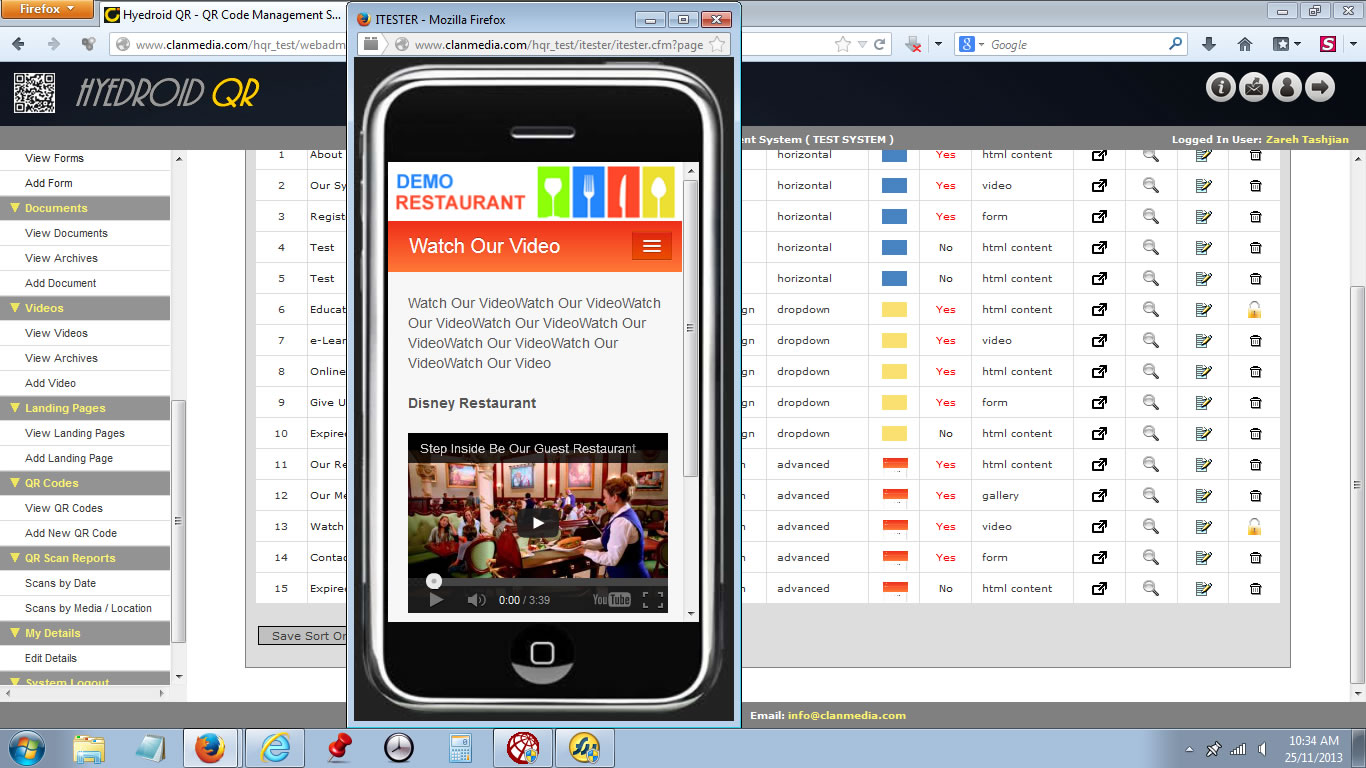Open the user profile icon in header
The height and width of the screenshot is (768, 1366).
[x=1287, y=88]
